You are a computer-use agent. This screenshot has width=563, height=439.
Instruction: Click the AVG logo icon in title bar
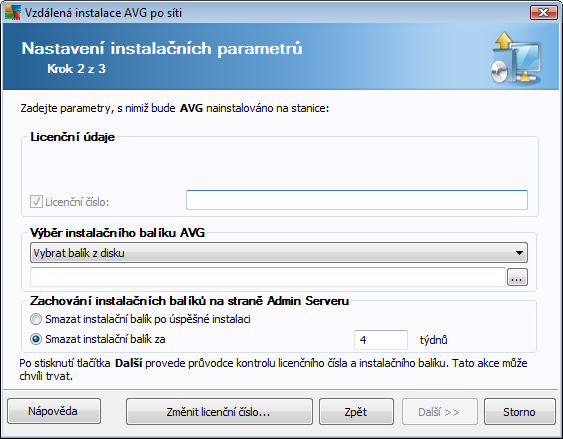coord(13,13)
